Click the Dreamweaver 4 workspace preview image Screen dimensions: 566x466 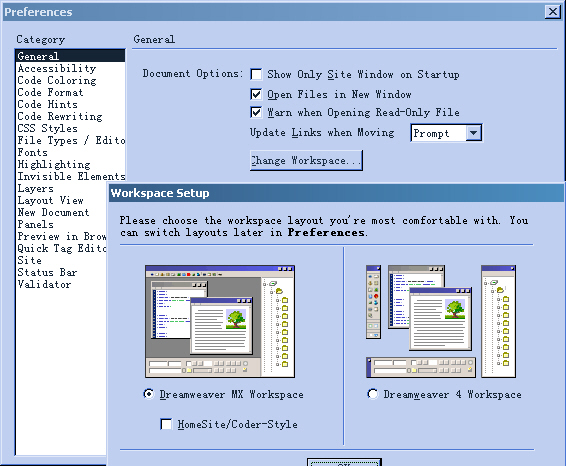click(x=441, y=322)
